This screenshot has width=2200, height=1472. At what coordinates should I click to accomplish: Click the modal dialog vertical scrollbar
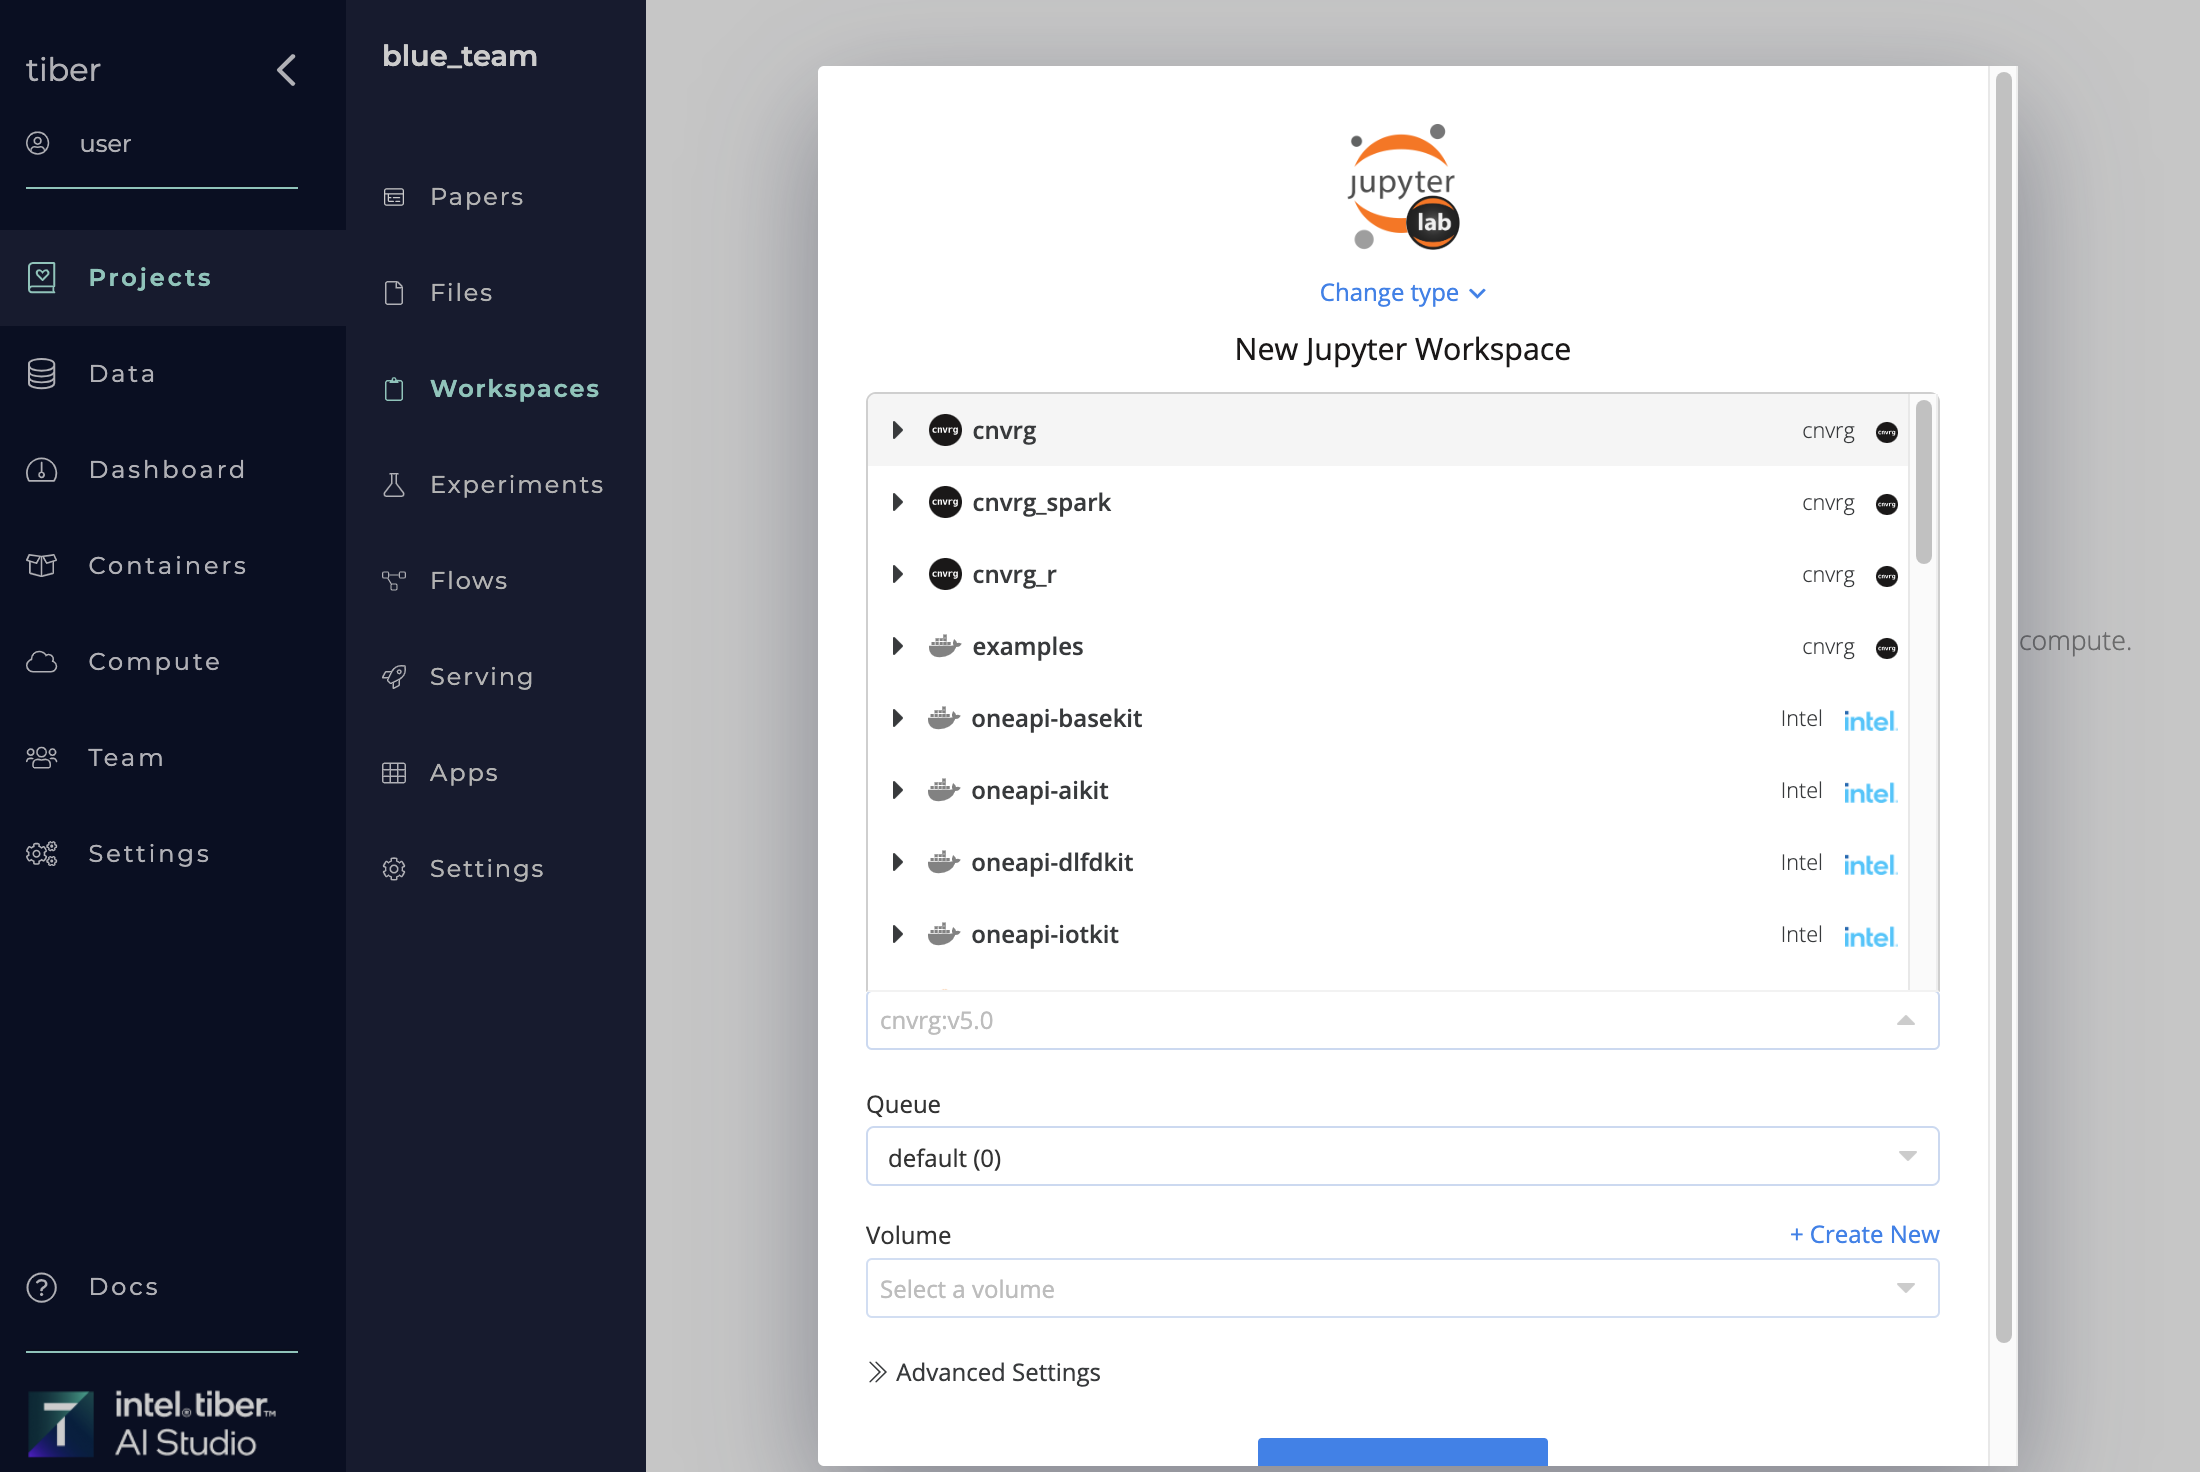click(2003, 706)
